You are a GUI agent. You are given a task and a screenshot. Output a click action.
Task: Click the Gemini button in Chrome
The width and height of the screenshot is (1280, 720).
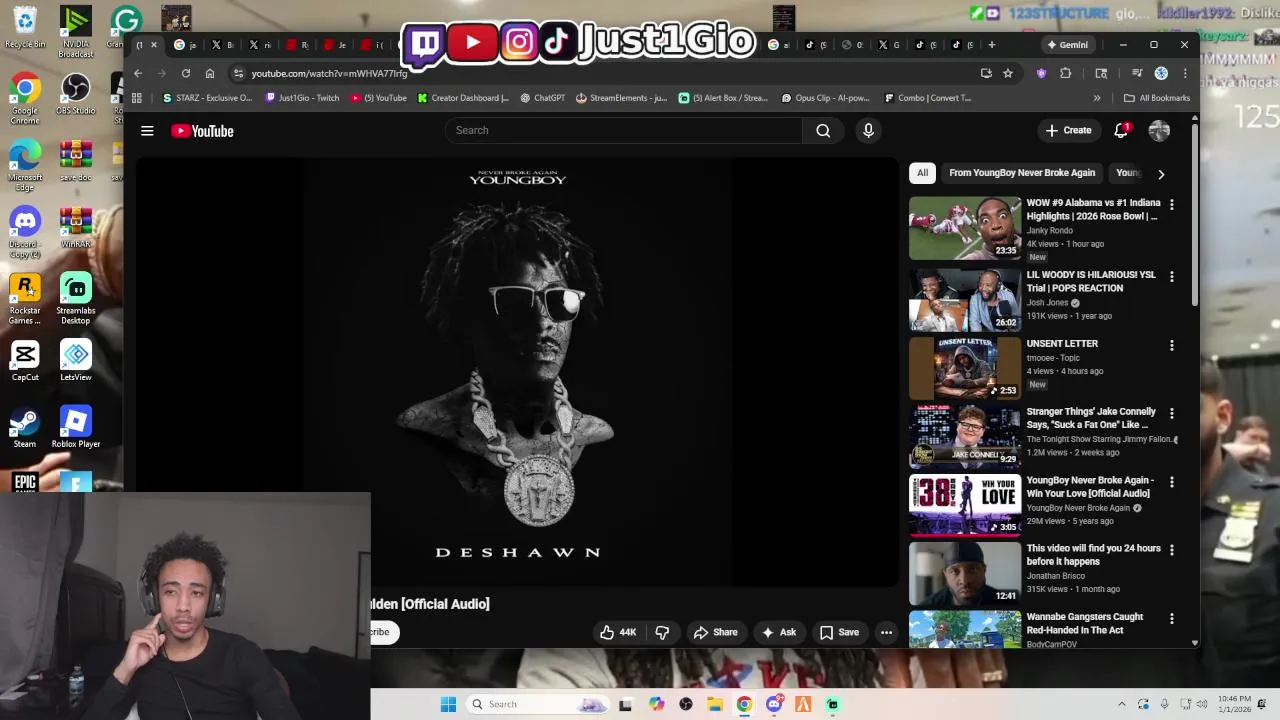point(1067,45)
